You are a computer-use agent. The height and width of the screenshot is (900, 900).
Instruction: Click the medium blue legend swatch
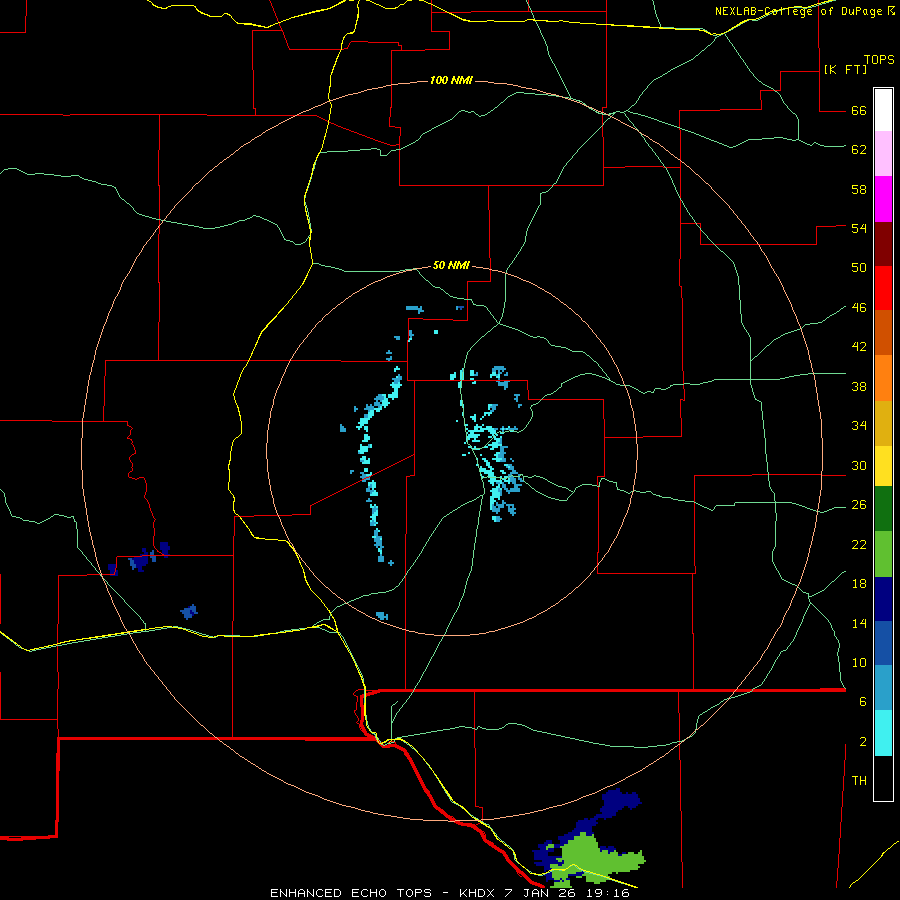[x=883, y=643]
